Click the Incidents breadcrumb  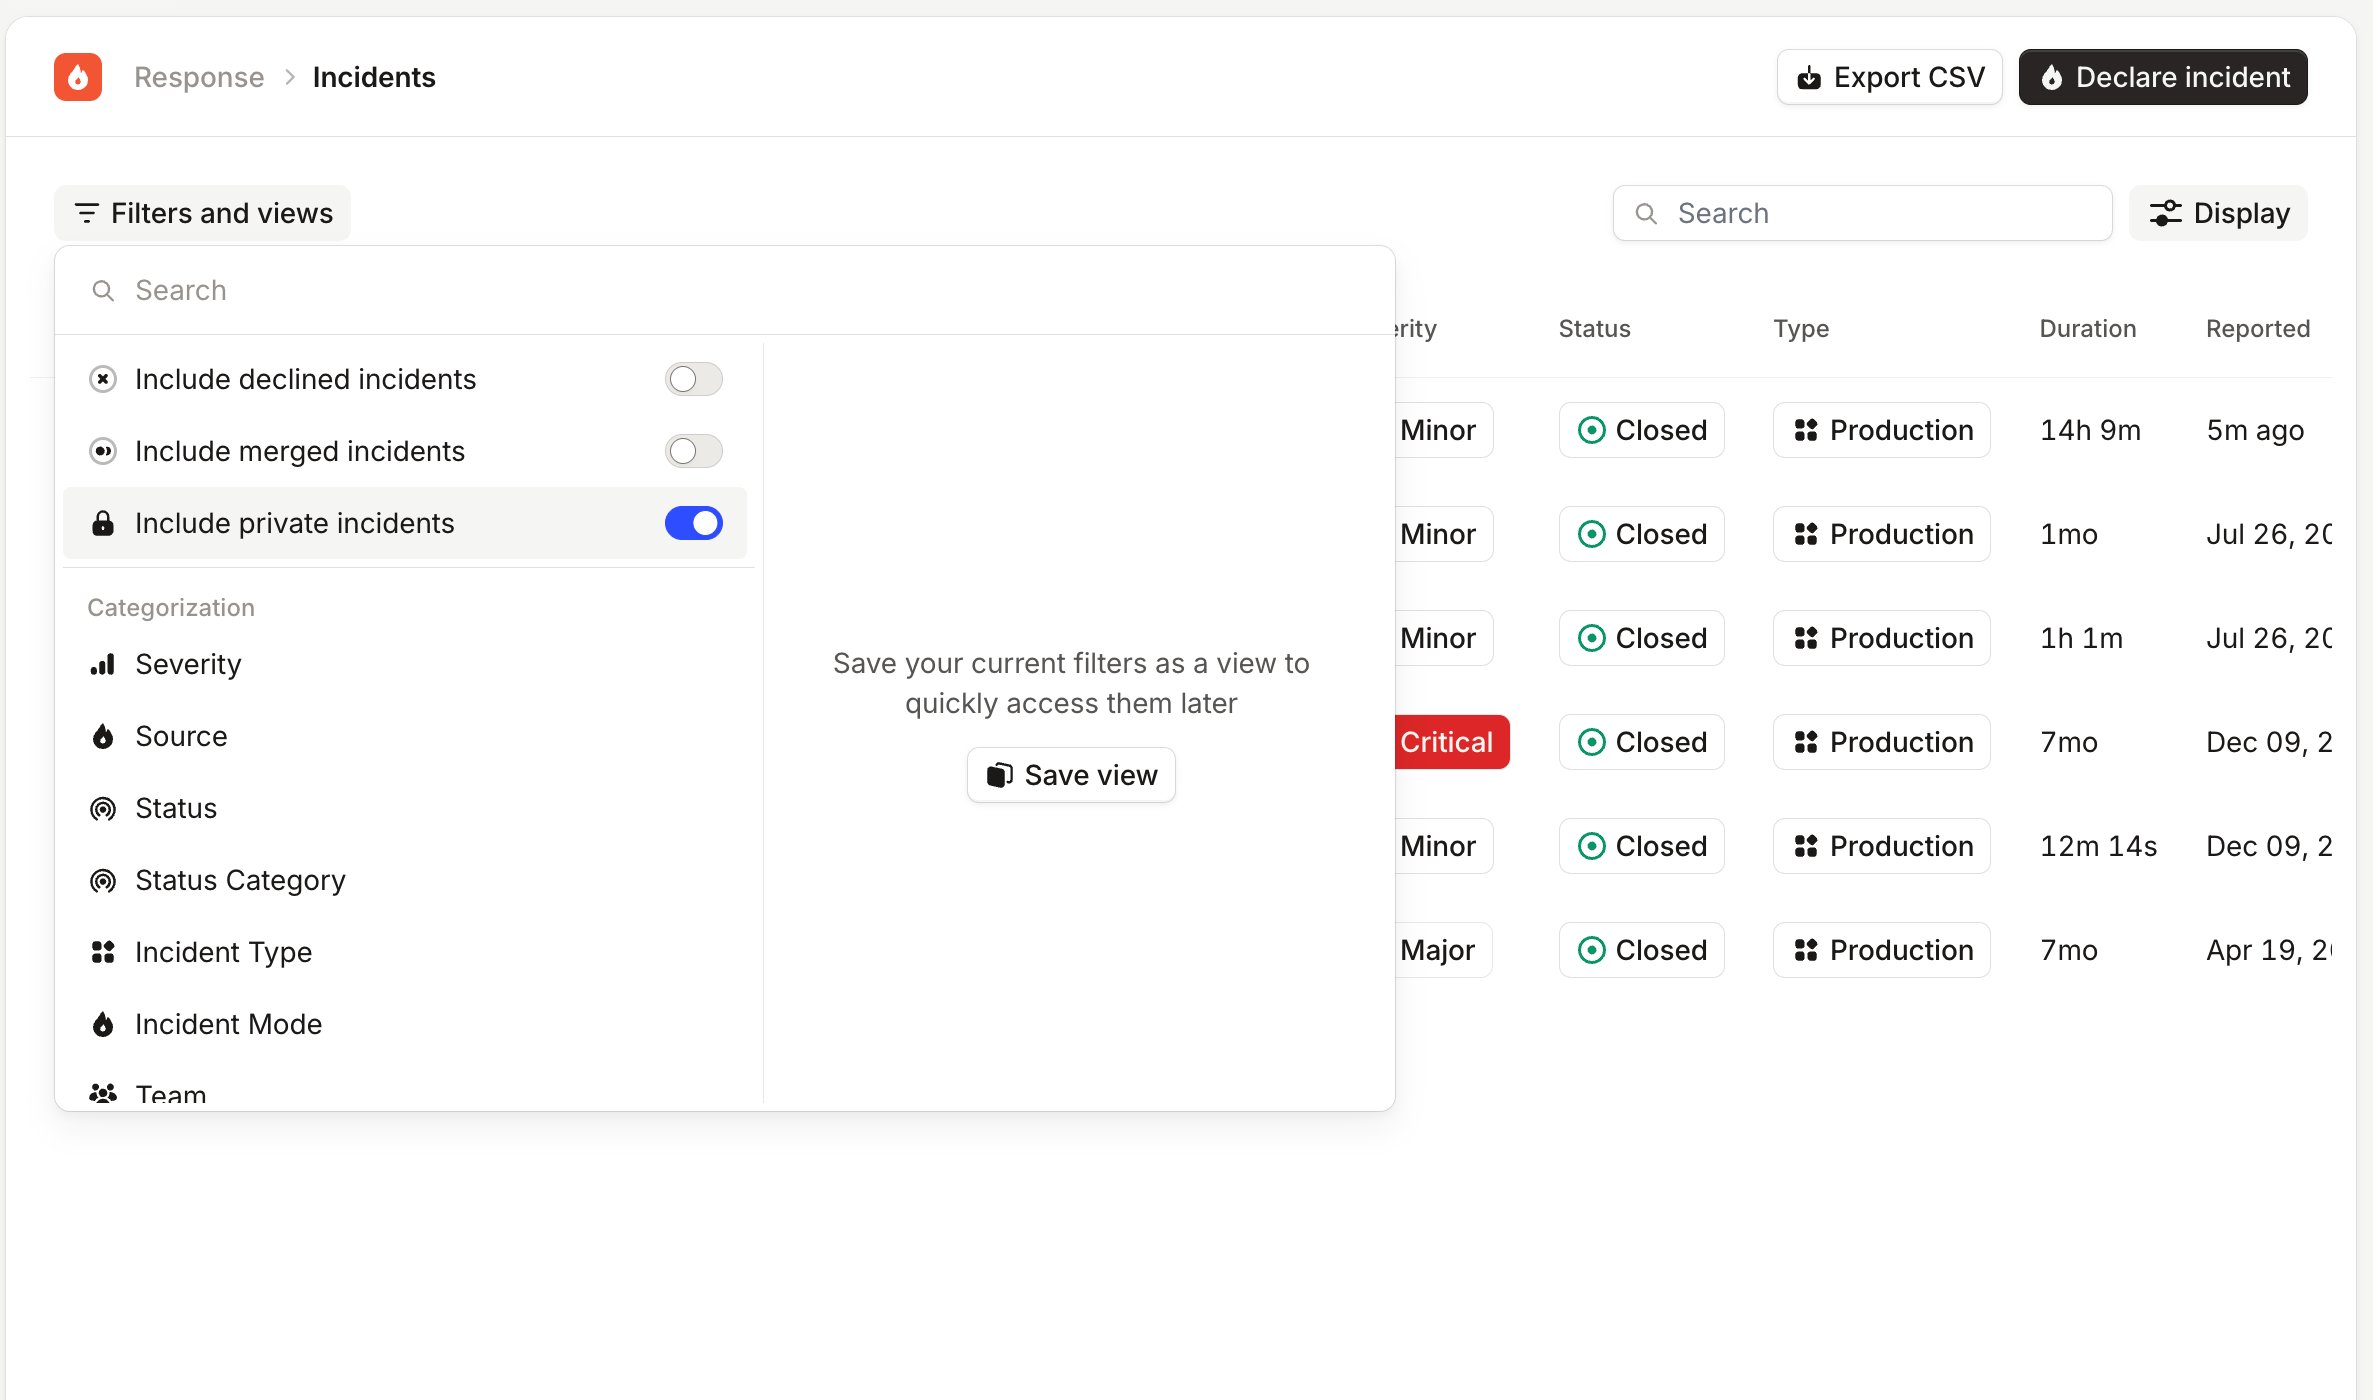coord(374,77)
